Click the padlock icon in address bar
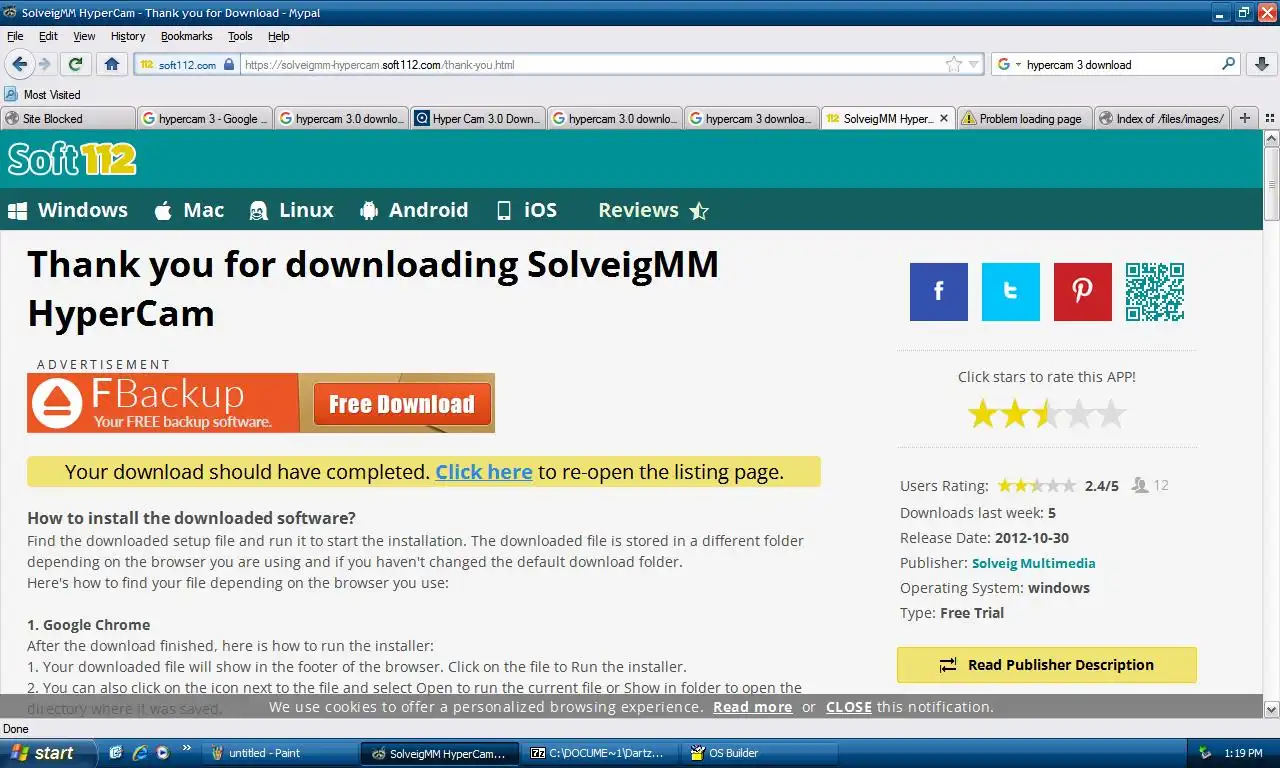 (229, 64)
